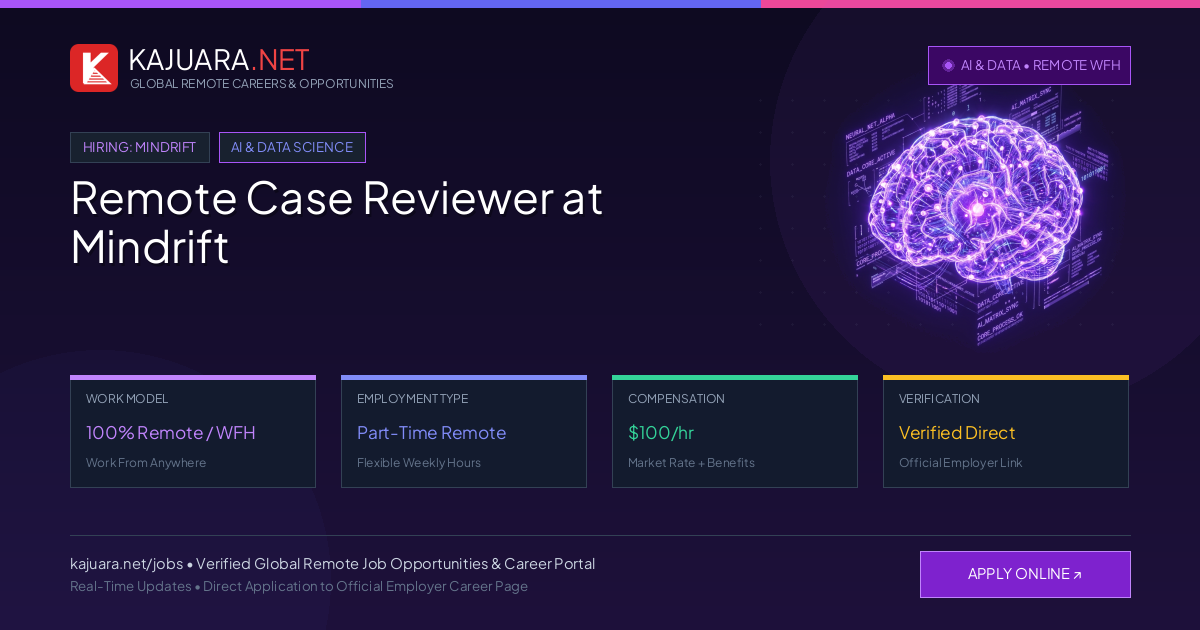Click the APPLY ONLINE button
This screenshot has width=1200, height=630.
[x=1025, y=574]
